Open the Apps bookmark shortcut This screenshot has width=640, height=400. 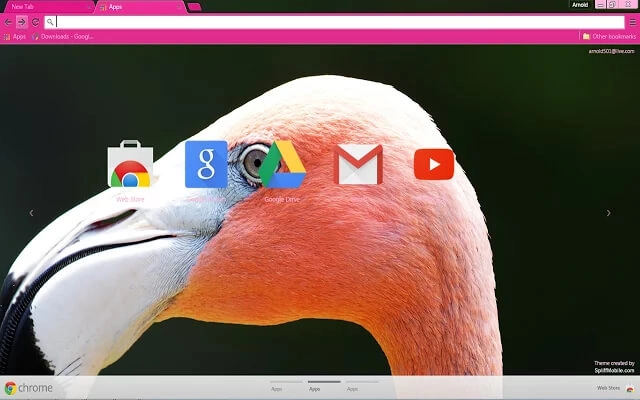pyautogui.click(x=15, y=36)
